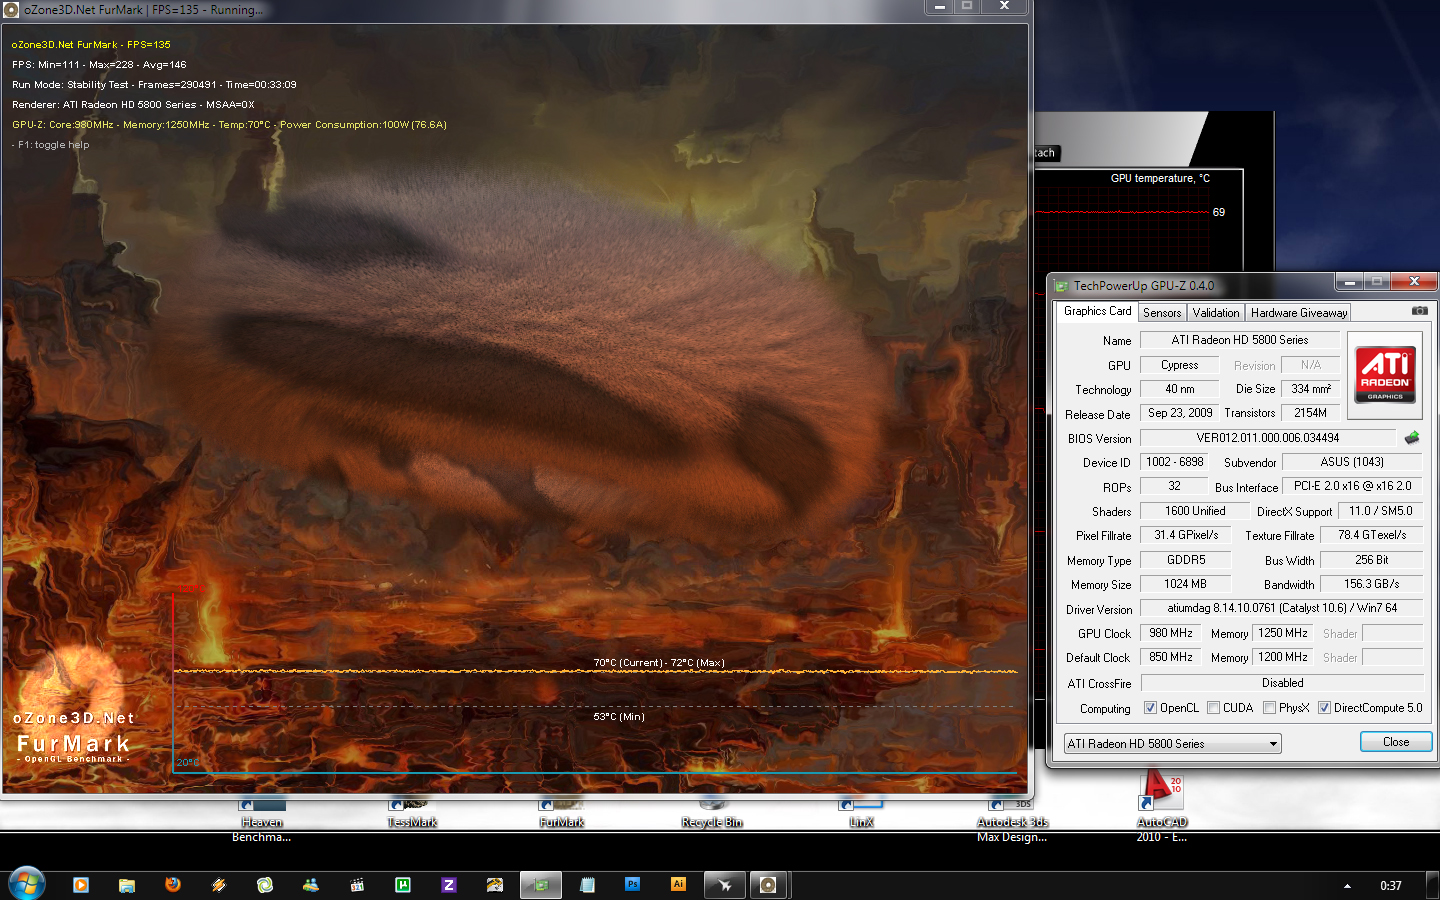The width and height of the screenshot is (1440, 900).
Task: Open the green H app in the taskbar
Action: coord(403,884)
